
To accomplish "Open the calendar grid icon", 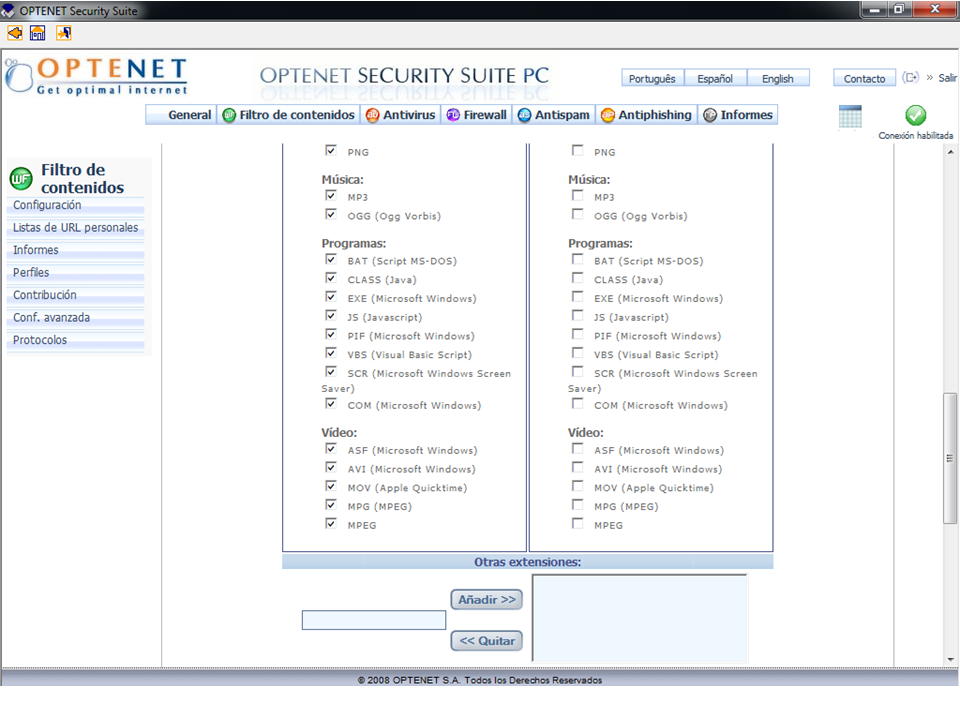I will [850, 117].
